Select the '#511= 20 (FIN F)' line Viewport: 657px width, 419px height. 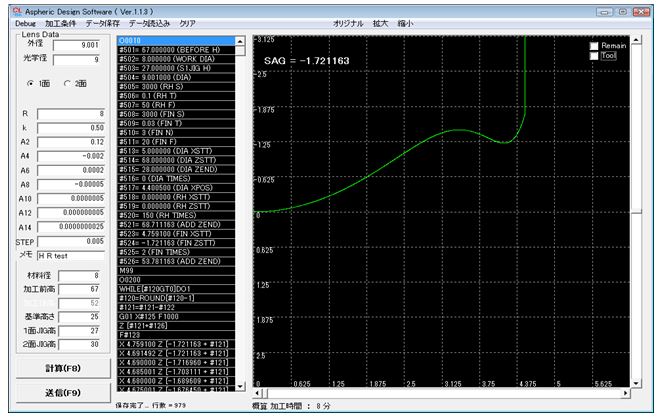(176, 142)
